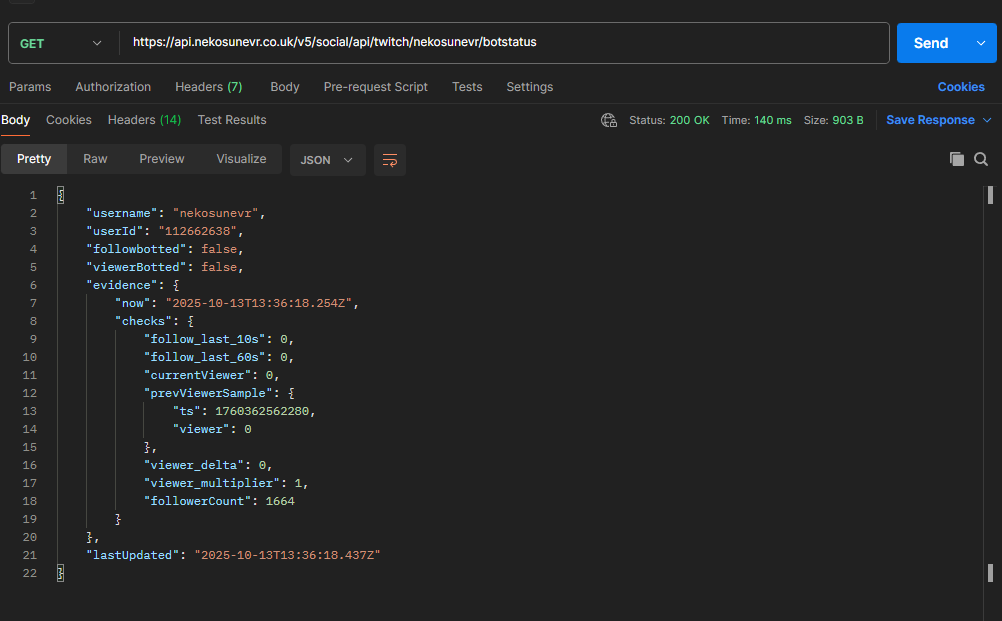Select the Visualize response view
1002x621 pixels.
241,159
